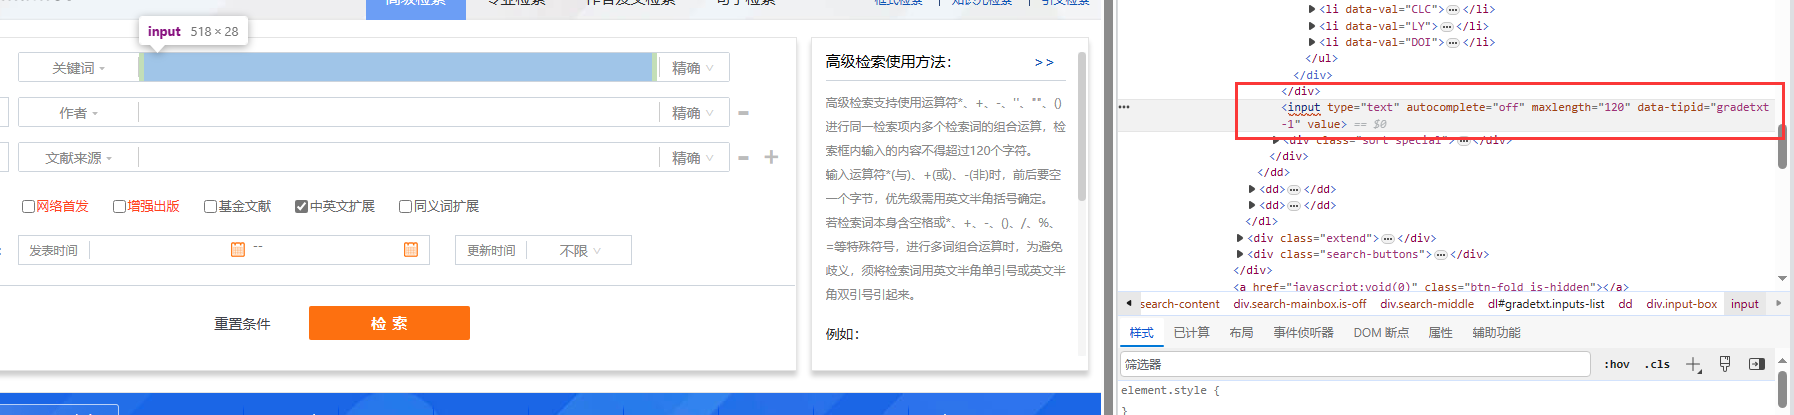Image resolution: width=1794 pixels, height=415 pixels.
Task: Toggle :hov pseudo-state panel
Action: (x=1616, y=364)
